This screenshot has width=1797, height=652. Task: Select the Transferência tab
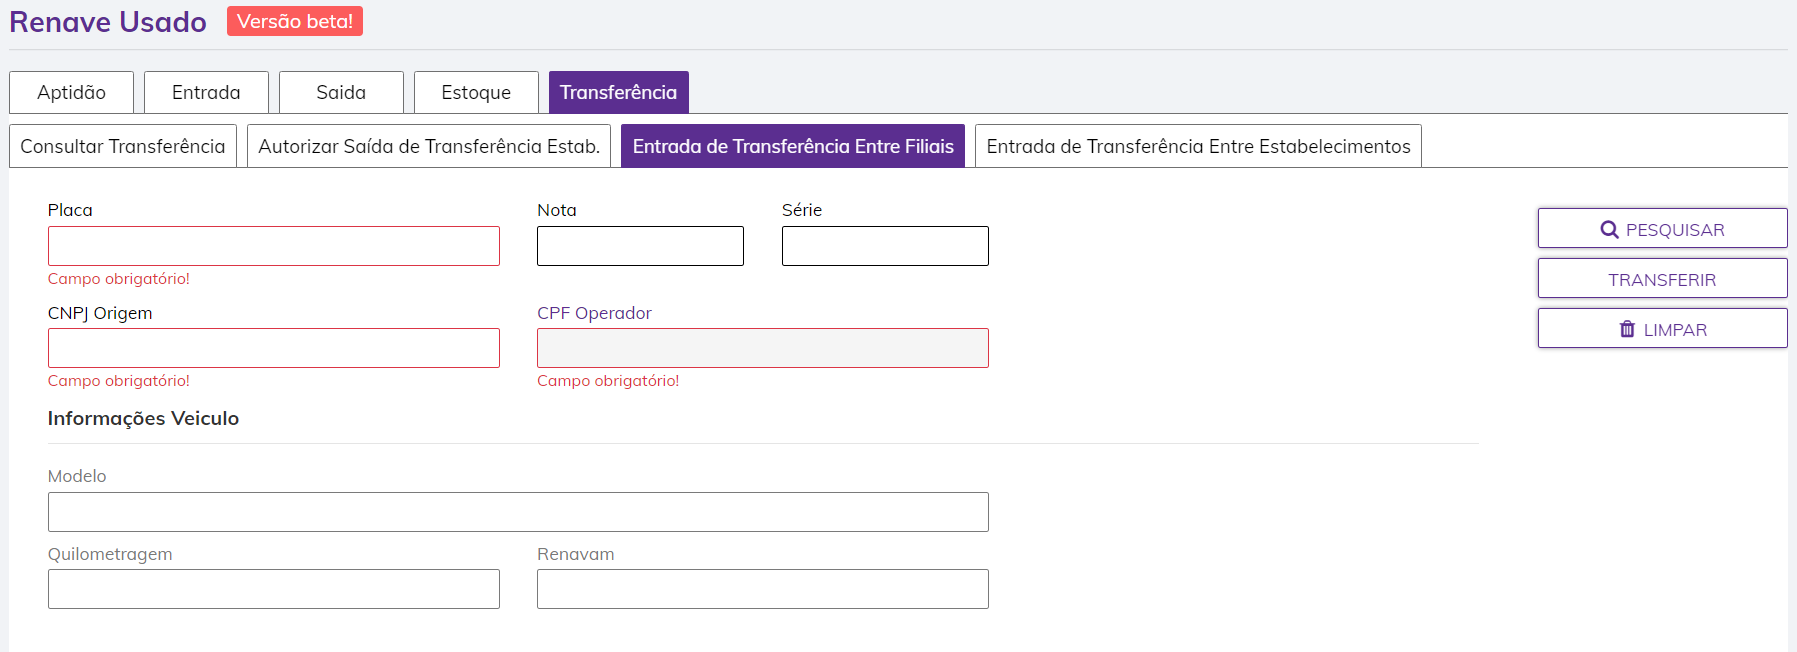[618, 93]
